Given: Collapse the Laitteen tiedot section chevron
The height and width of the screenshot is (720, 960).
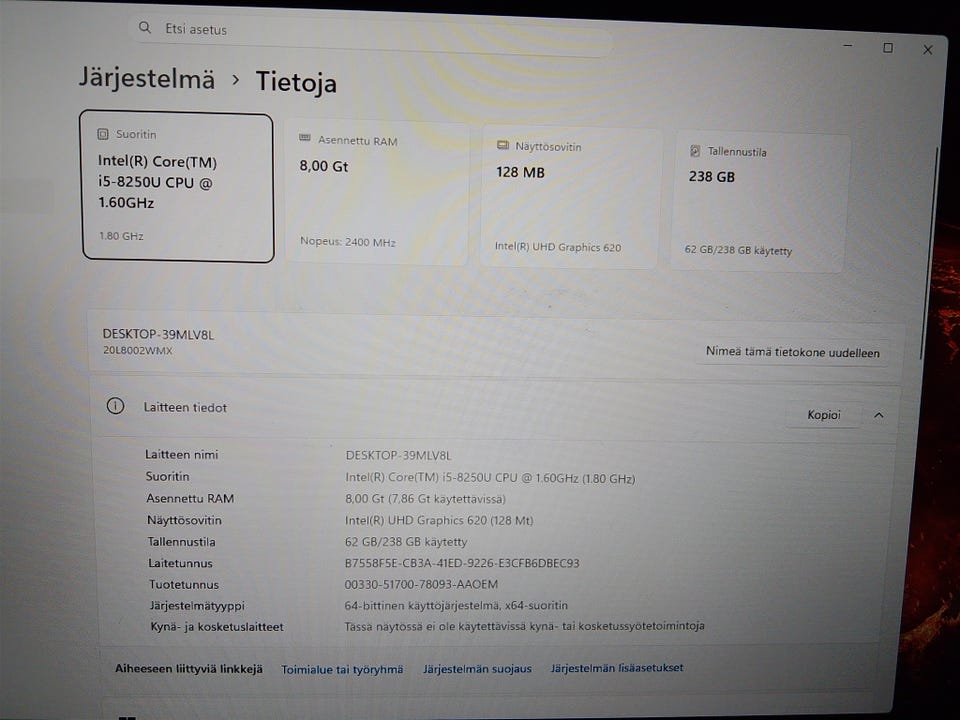Looking at the screenshot, I should 879,415.
